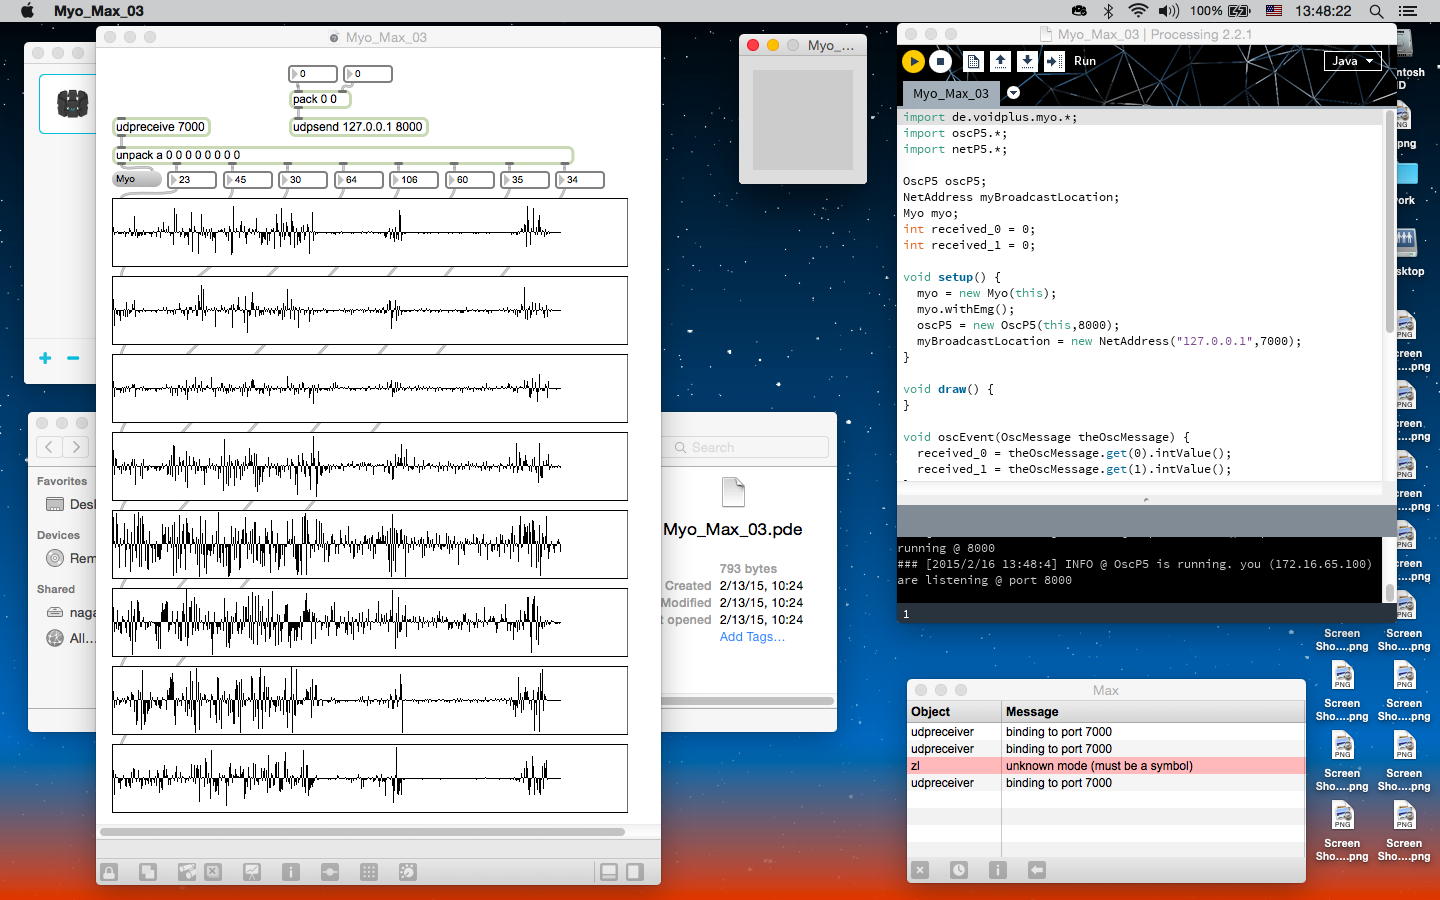Click the Add Tags link
The image size is (1440, 900).
(x=752, y=637)
